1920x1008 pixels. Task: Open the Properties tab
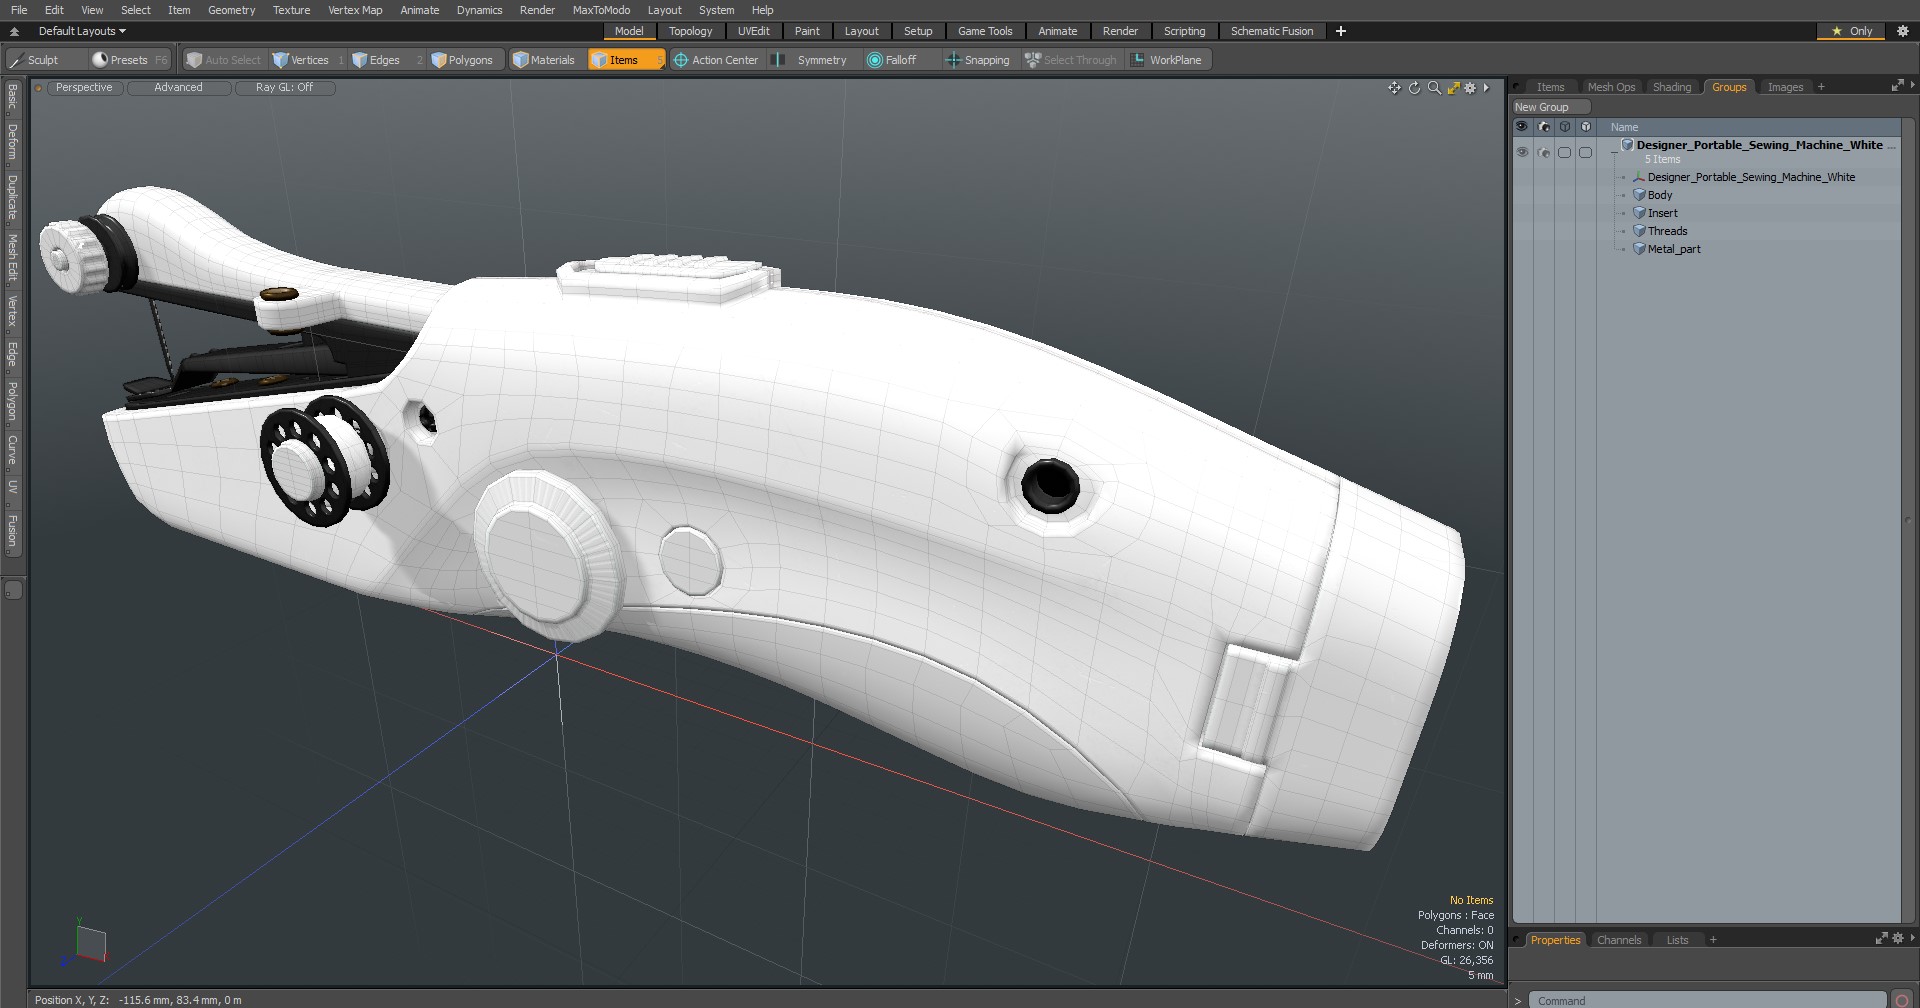click(1555, 940)
